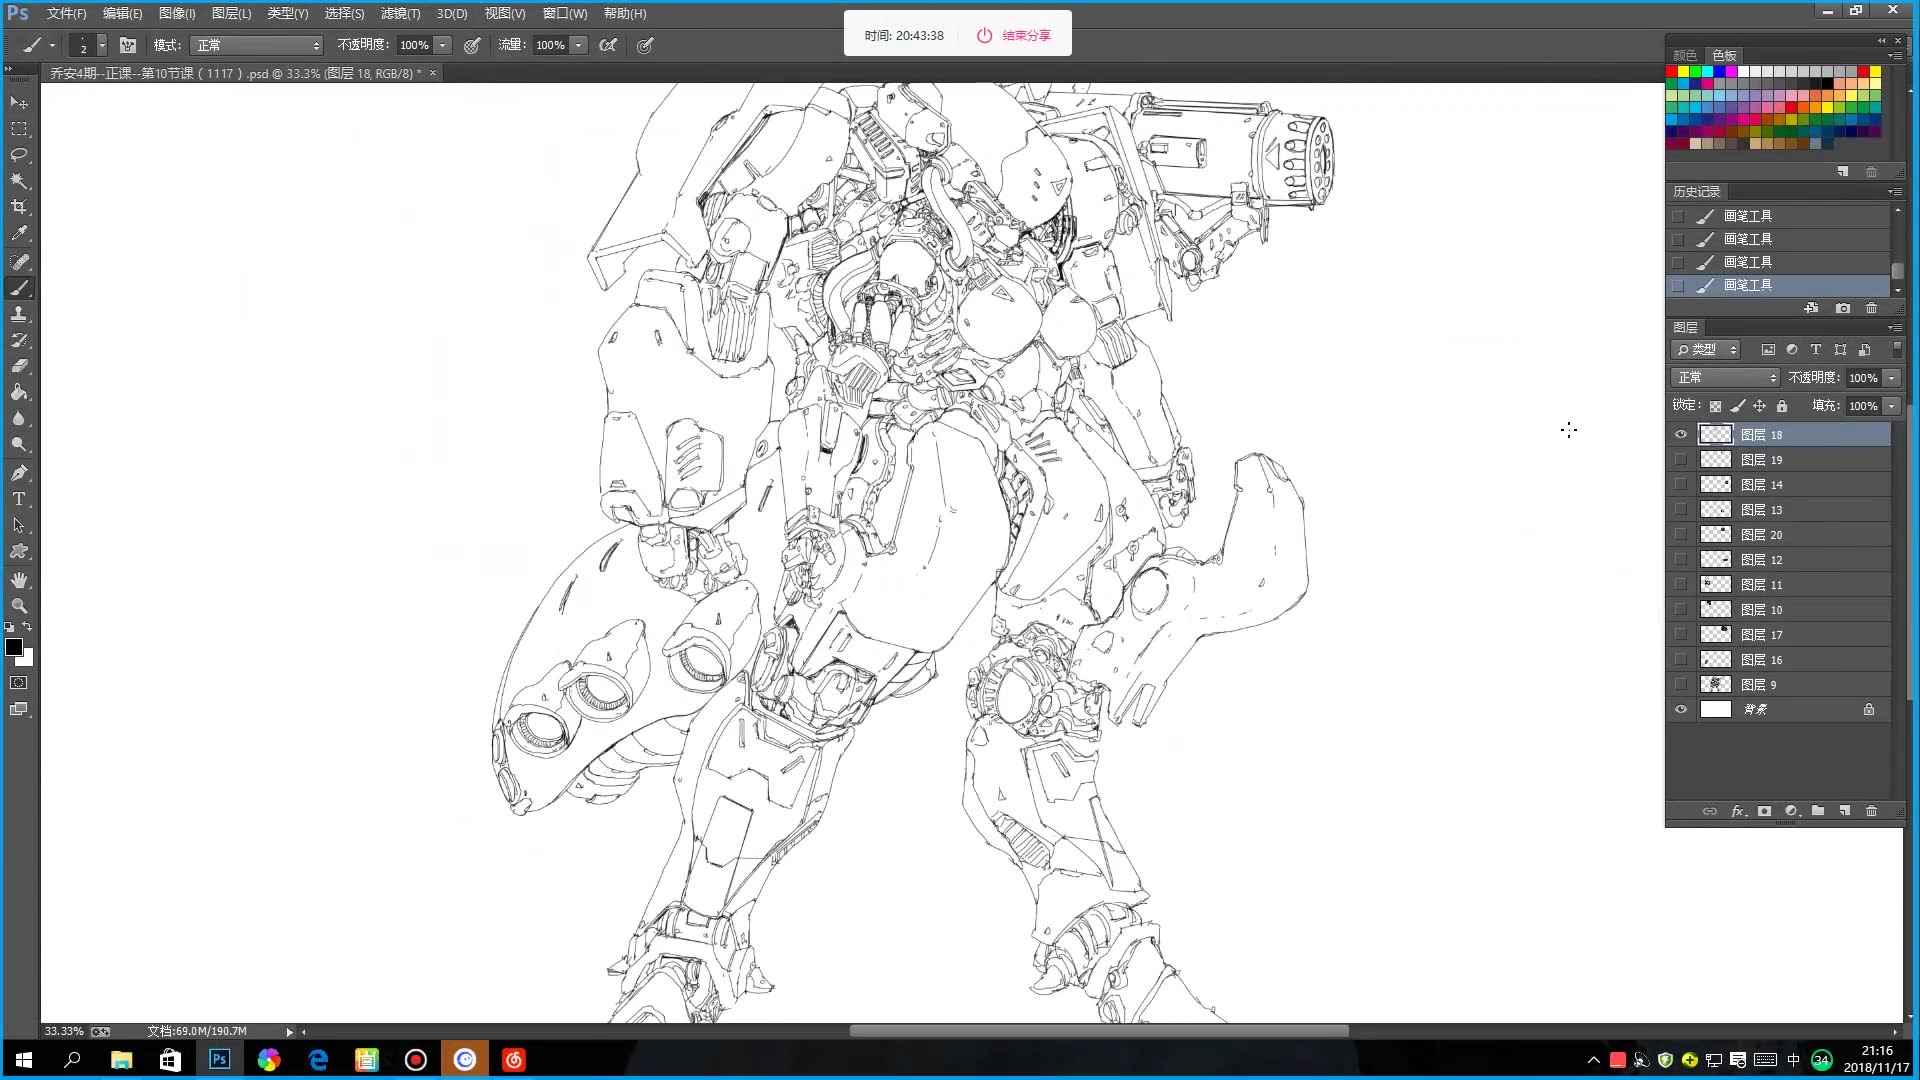Click horizontal scrollbar under canvas
The height and width of the screenshot is (1080, 1920).
point(1099,1031)
